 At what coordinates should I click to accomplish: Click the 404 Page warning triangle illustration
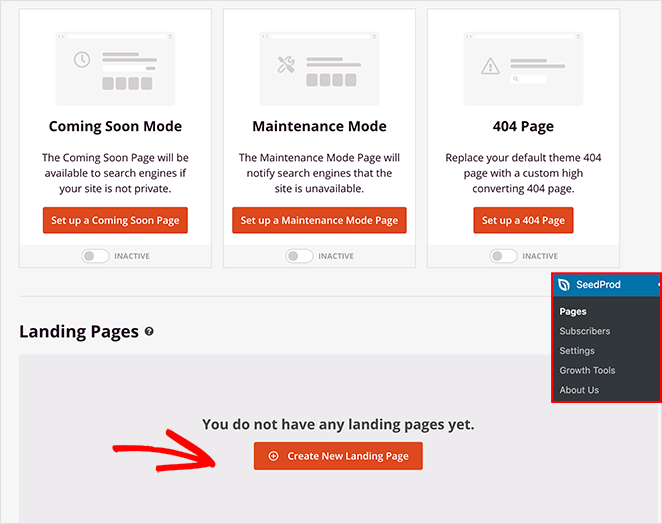tap(490, 66)
